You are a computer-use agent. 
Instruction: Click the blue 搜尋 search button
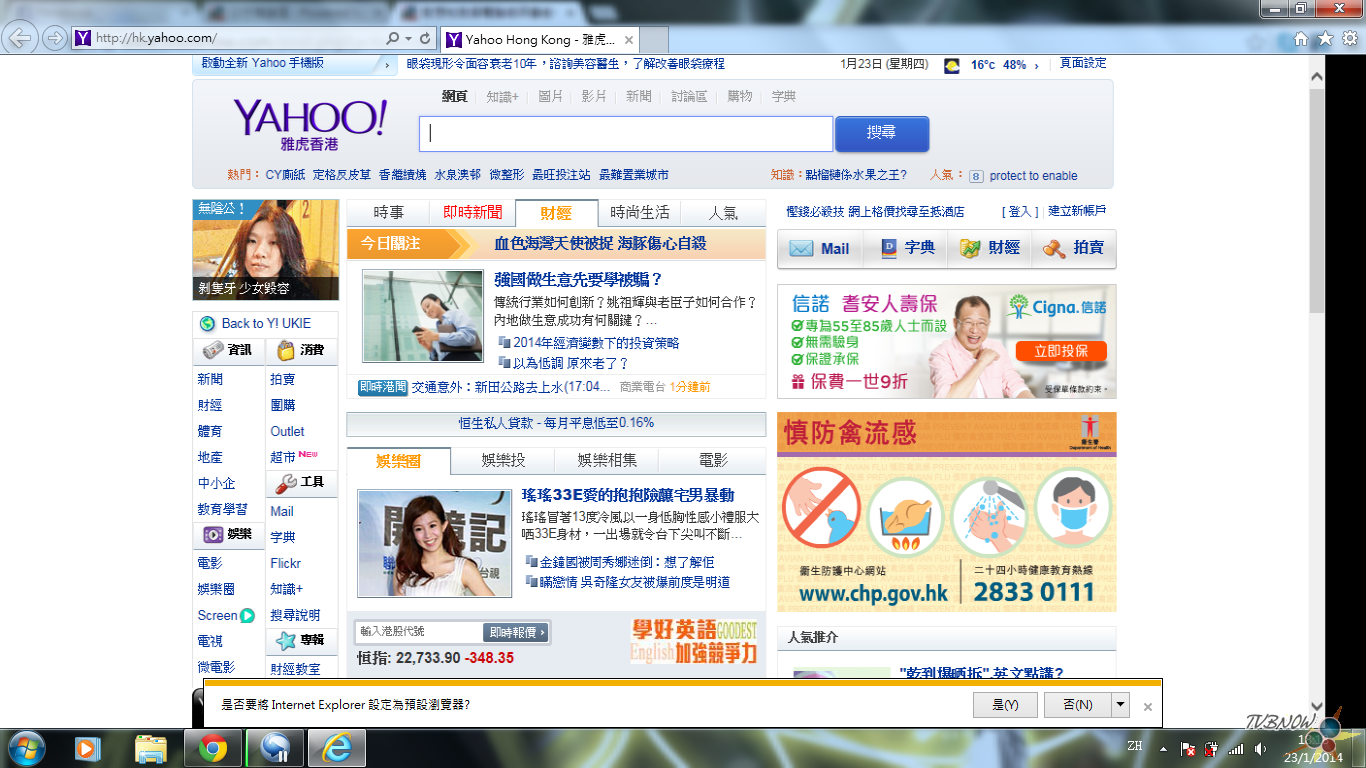coord(882,133)
